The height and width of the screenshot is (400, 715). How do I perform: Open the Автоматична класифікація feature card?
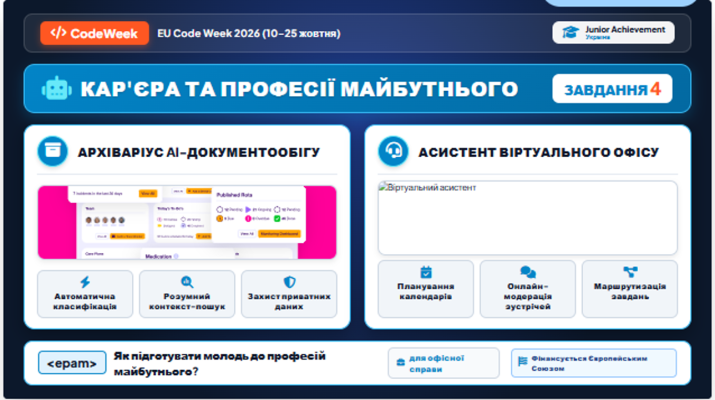tap(85, 294)
